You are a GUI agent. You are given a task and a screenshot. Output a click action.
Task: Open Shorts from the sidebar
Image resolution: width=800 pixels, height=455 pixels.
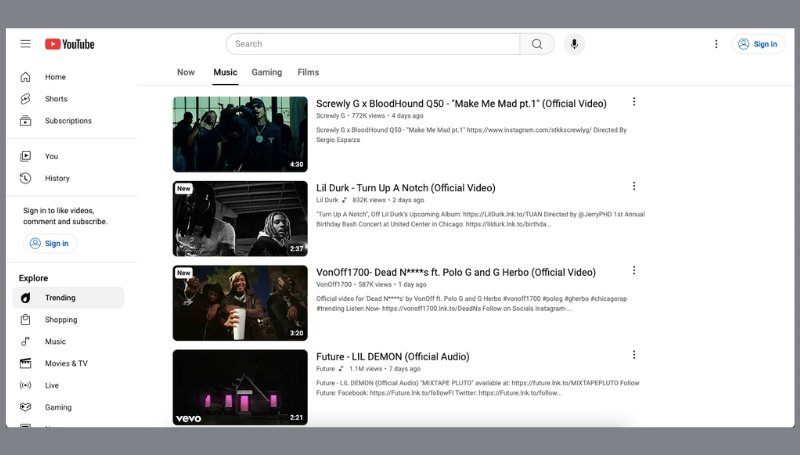coord(68,99)
